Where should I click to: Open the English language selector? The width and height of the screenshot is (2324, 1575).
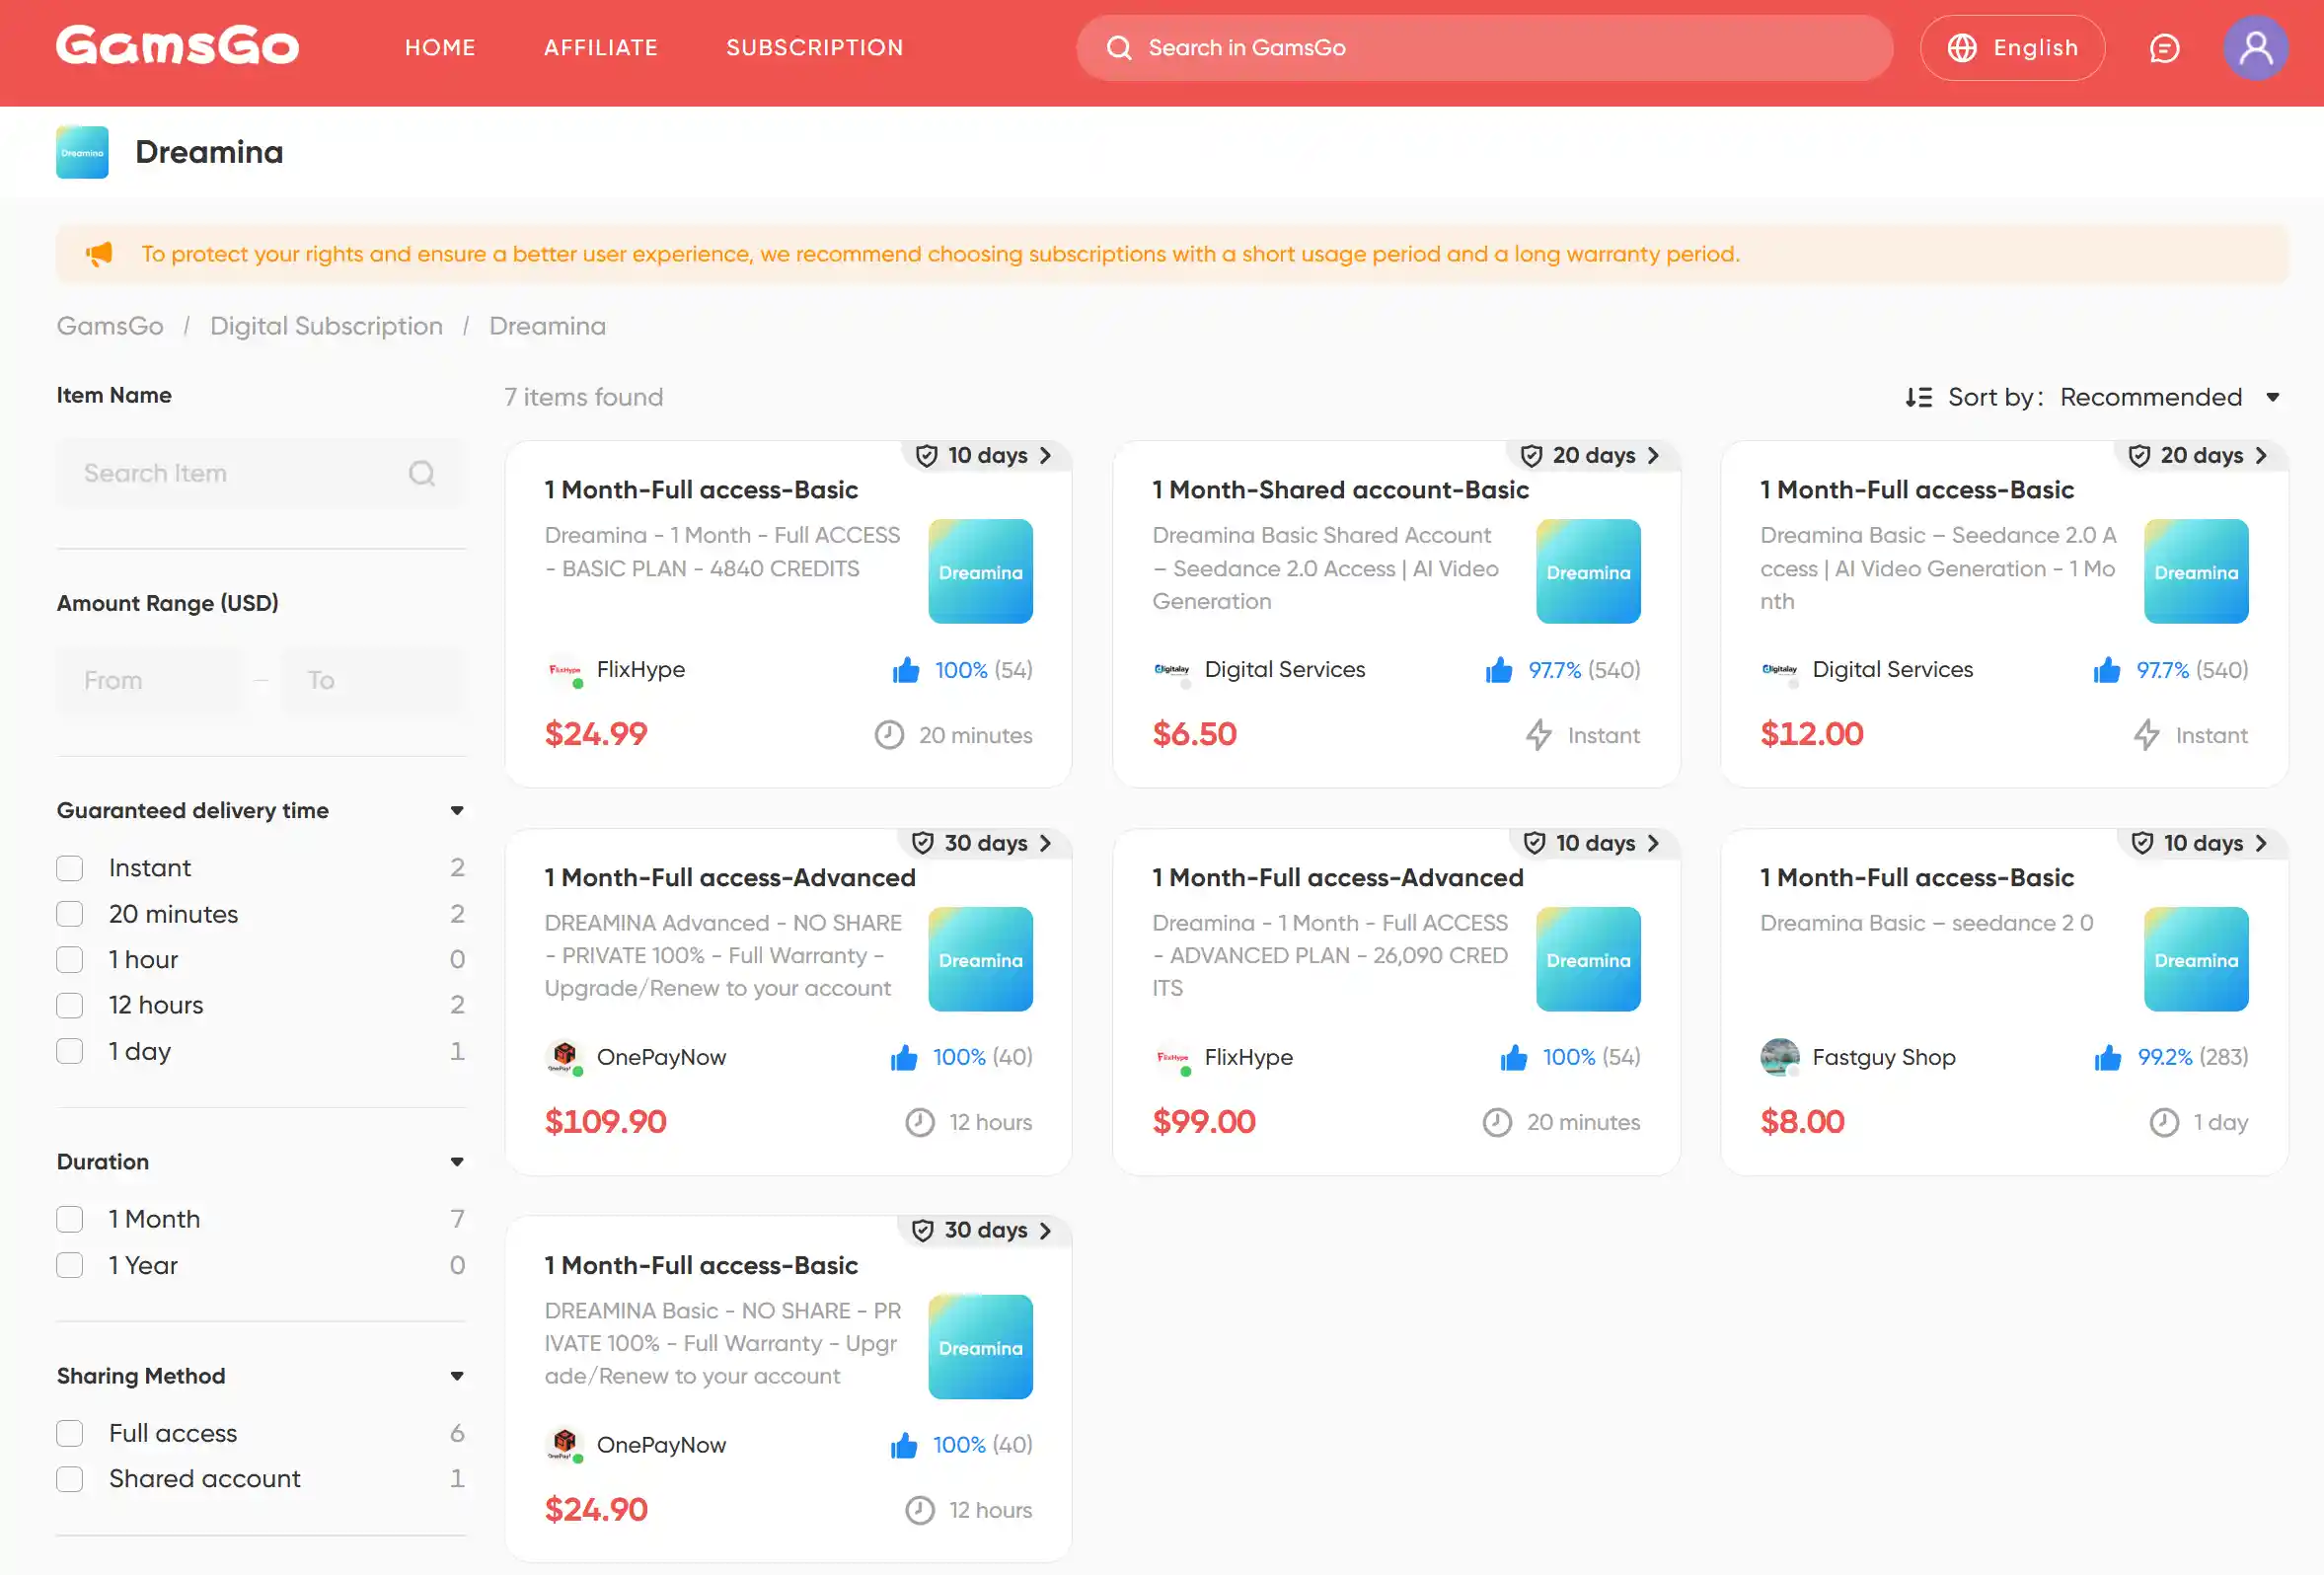[2012, 48]
